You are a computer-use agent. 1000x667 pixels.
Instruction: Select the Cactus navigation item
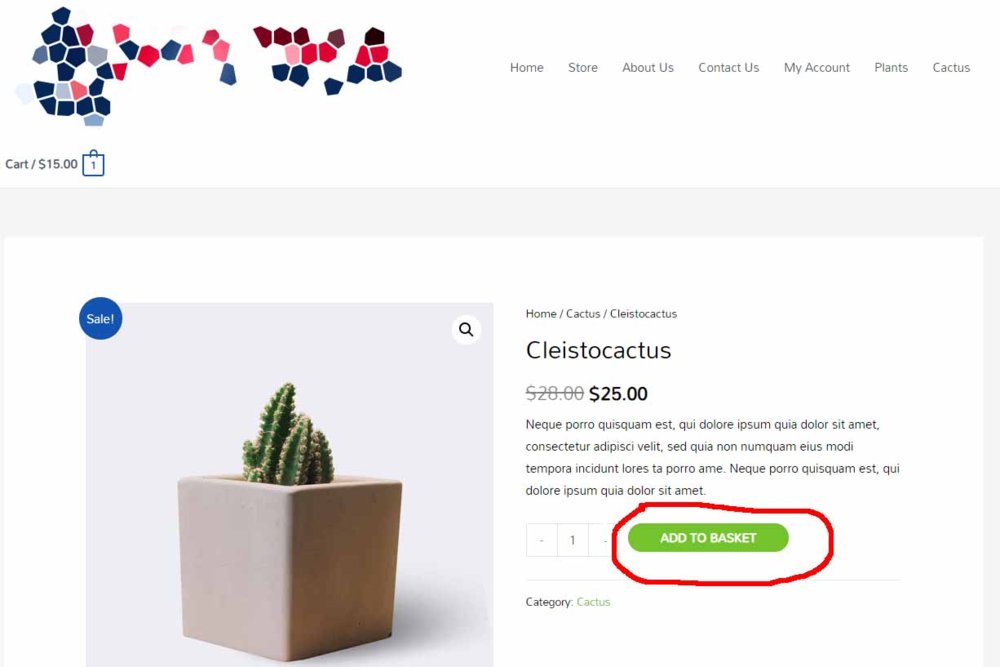[951, 68]
